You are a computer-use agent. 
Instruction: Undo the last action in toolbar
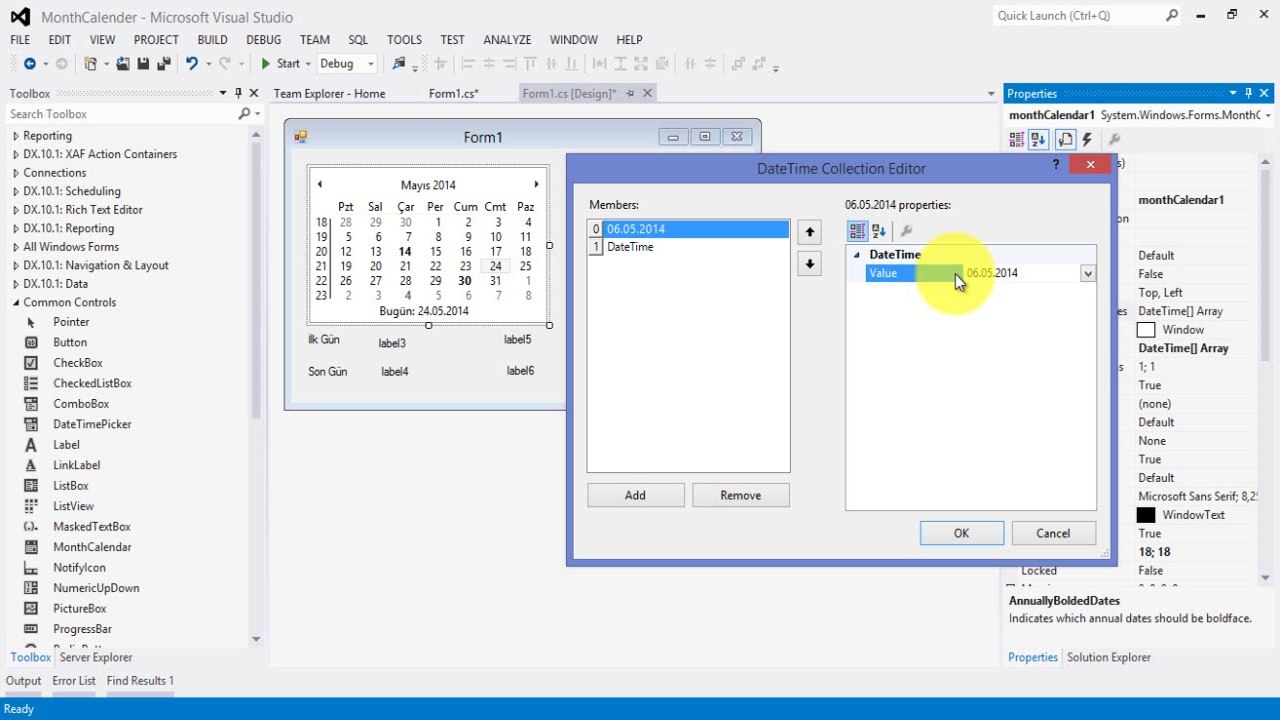click(191, 64)
